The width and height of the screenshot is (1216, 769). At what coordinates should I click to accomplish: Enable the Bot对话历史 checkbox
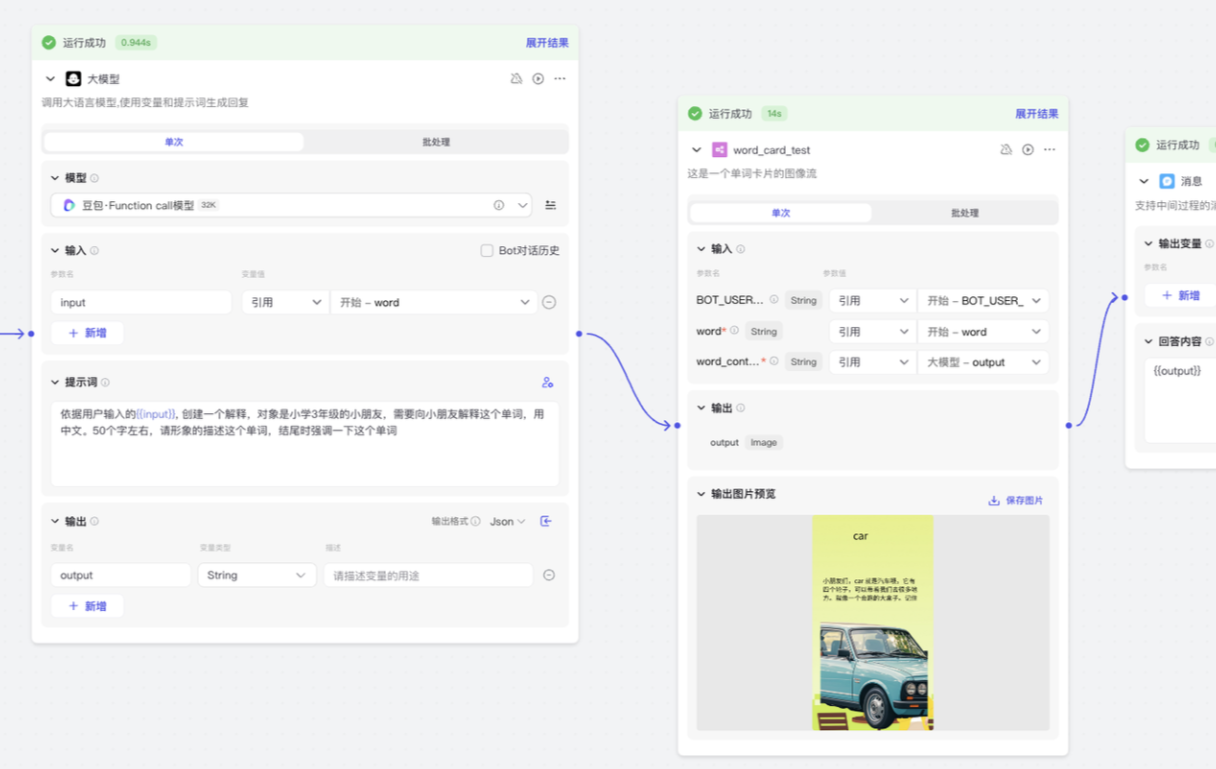(x=487, y=250)
